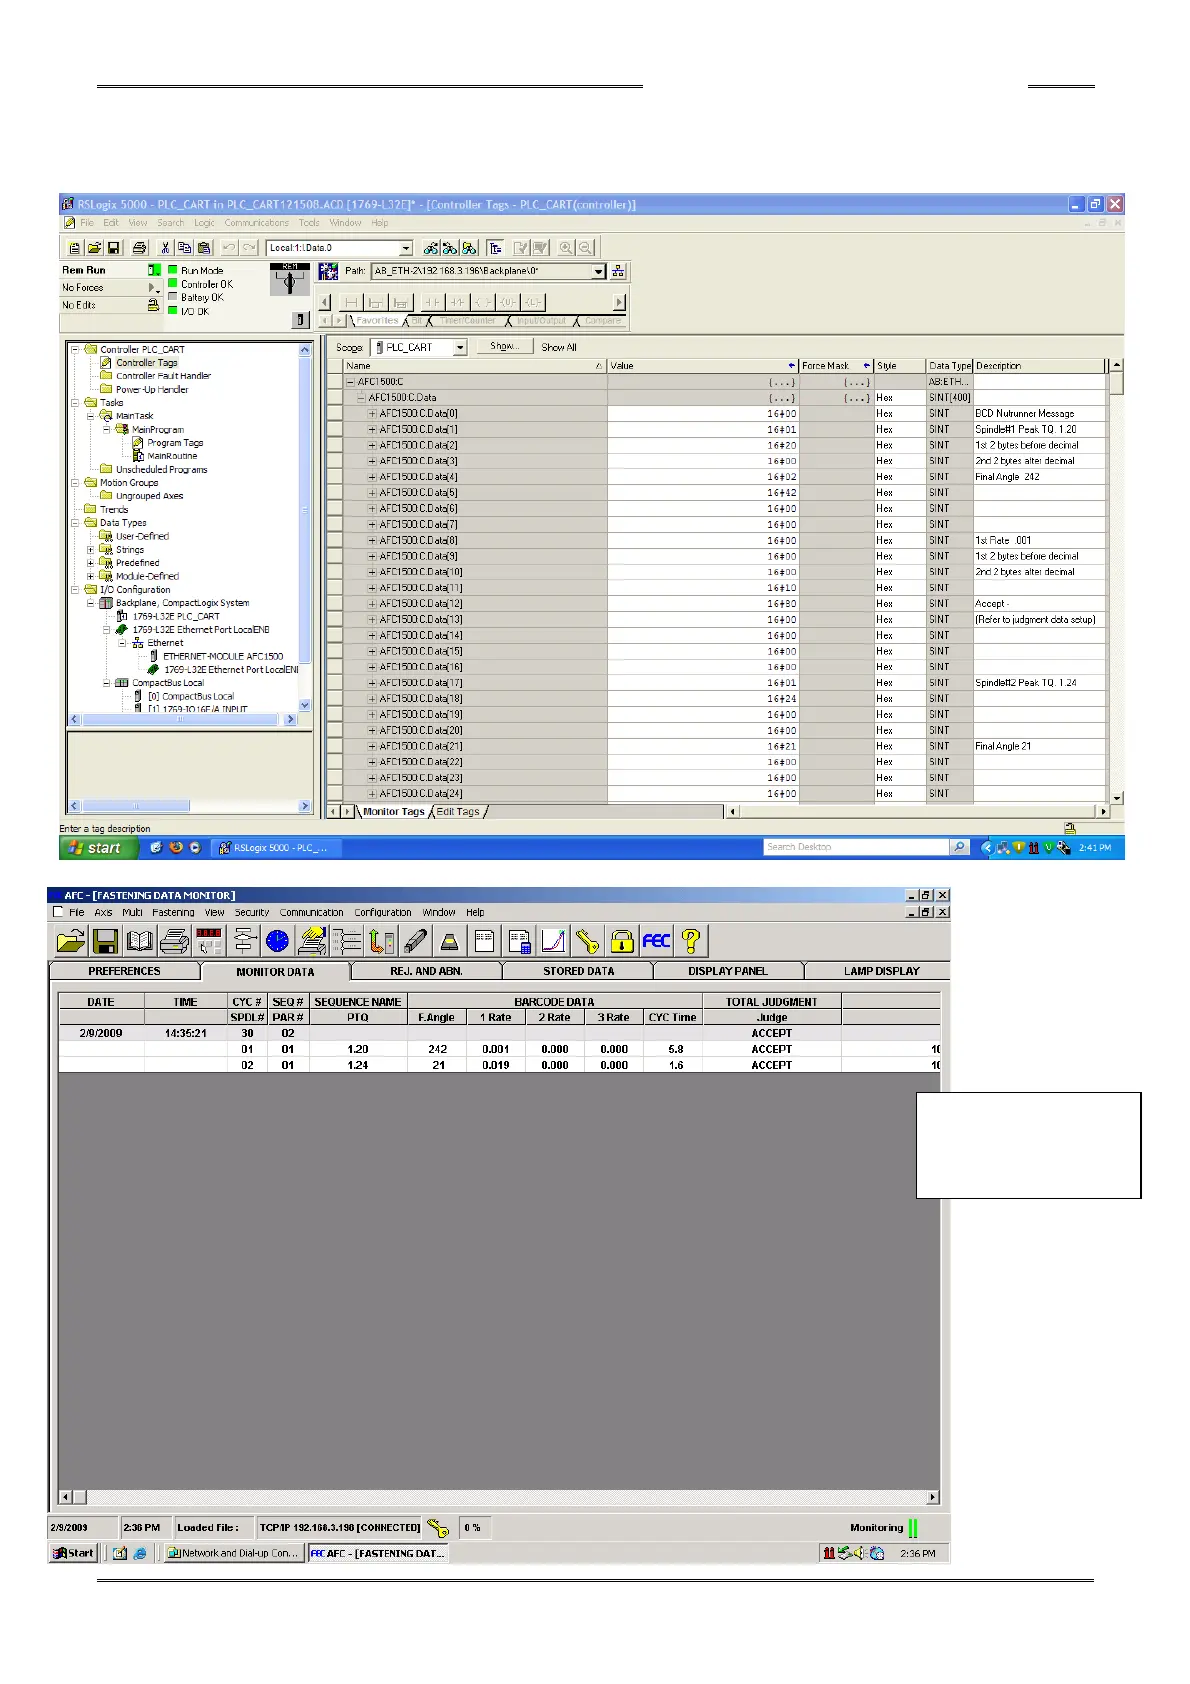Collapse the Tasks tree node
1190x1684 pixels.
[x=75, y=402]
